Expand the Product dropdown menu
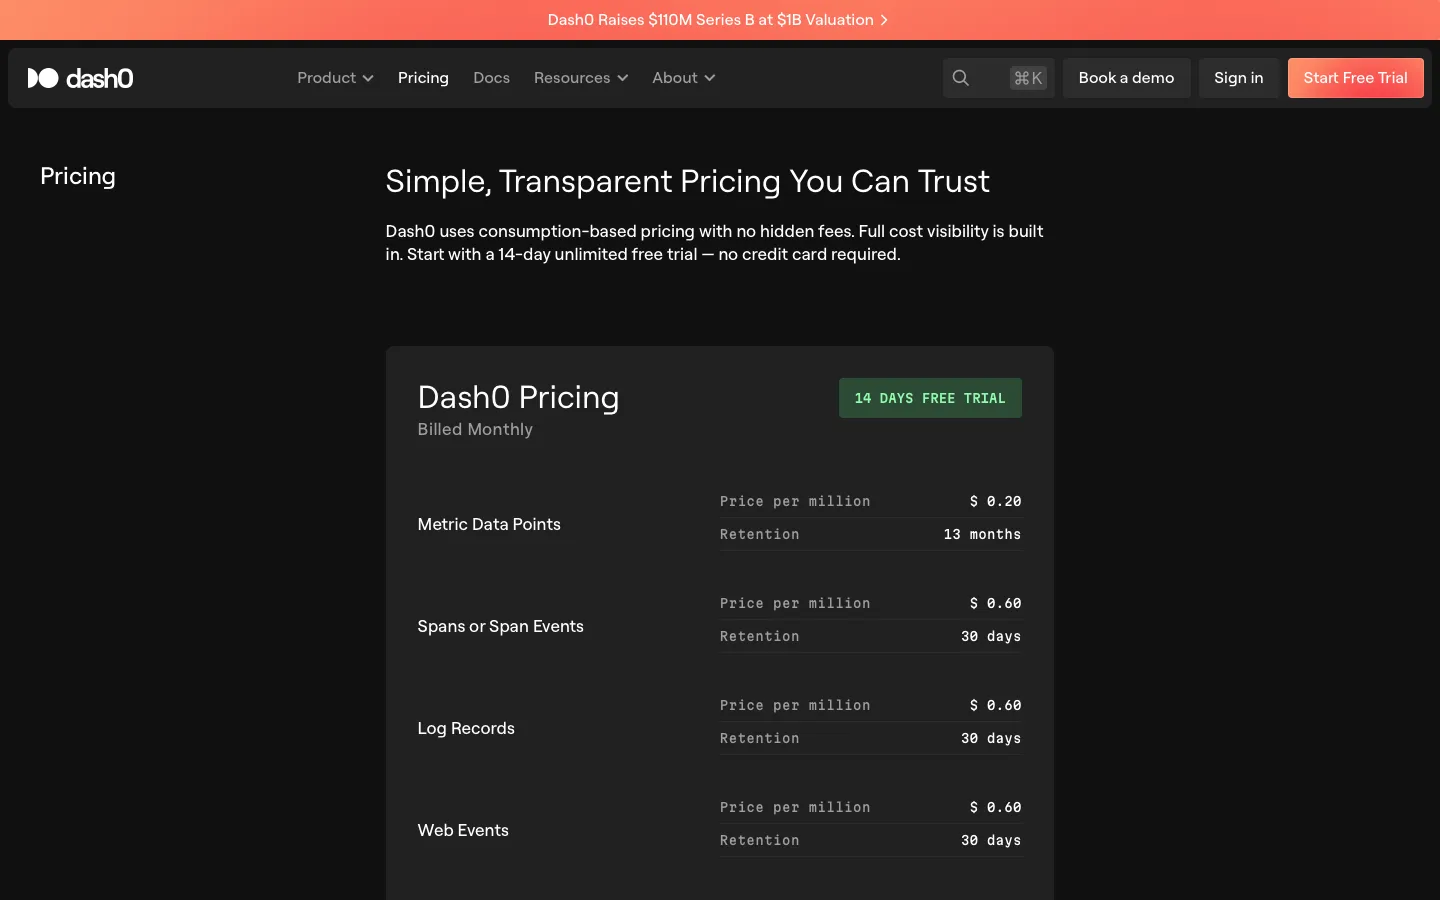The height and width of the screenshot is (900, 1440). coord(335,78)
